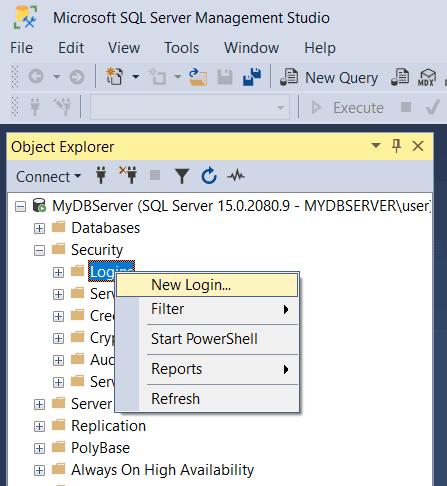
Task: Click the PolyBase folder icon
Action: 59,447
